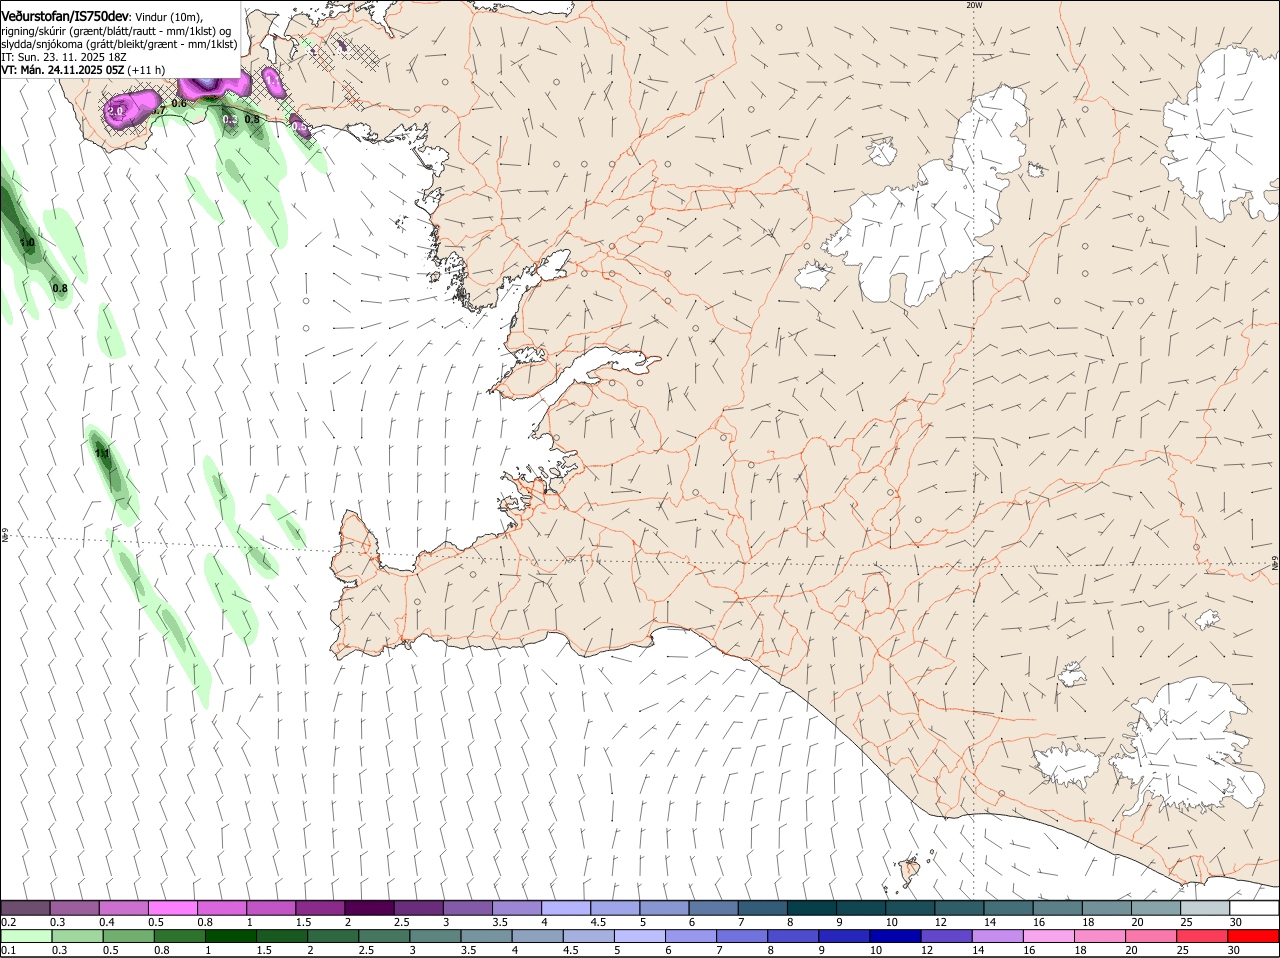
Task: Click the rigning/skúrir legend description line
Action: point(116,30)
